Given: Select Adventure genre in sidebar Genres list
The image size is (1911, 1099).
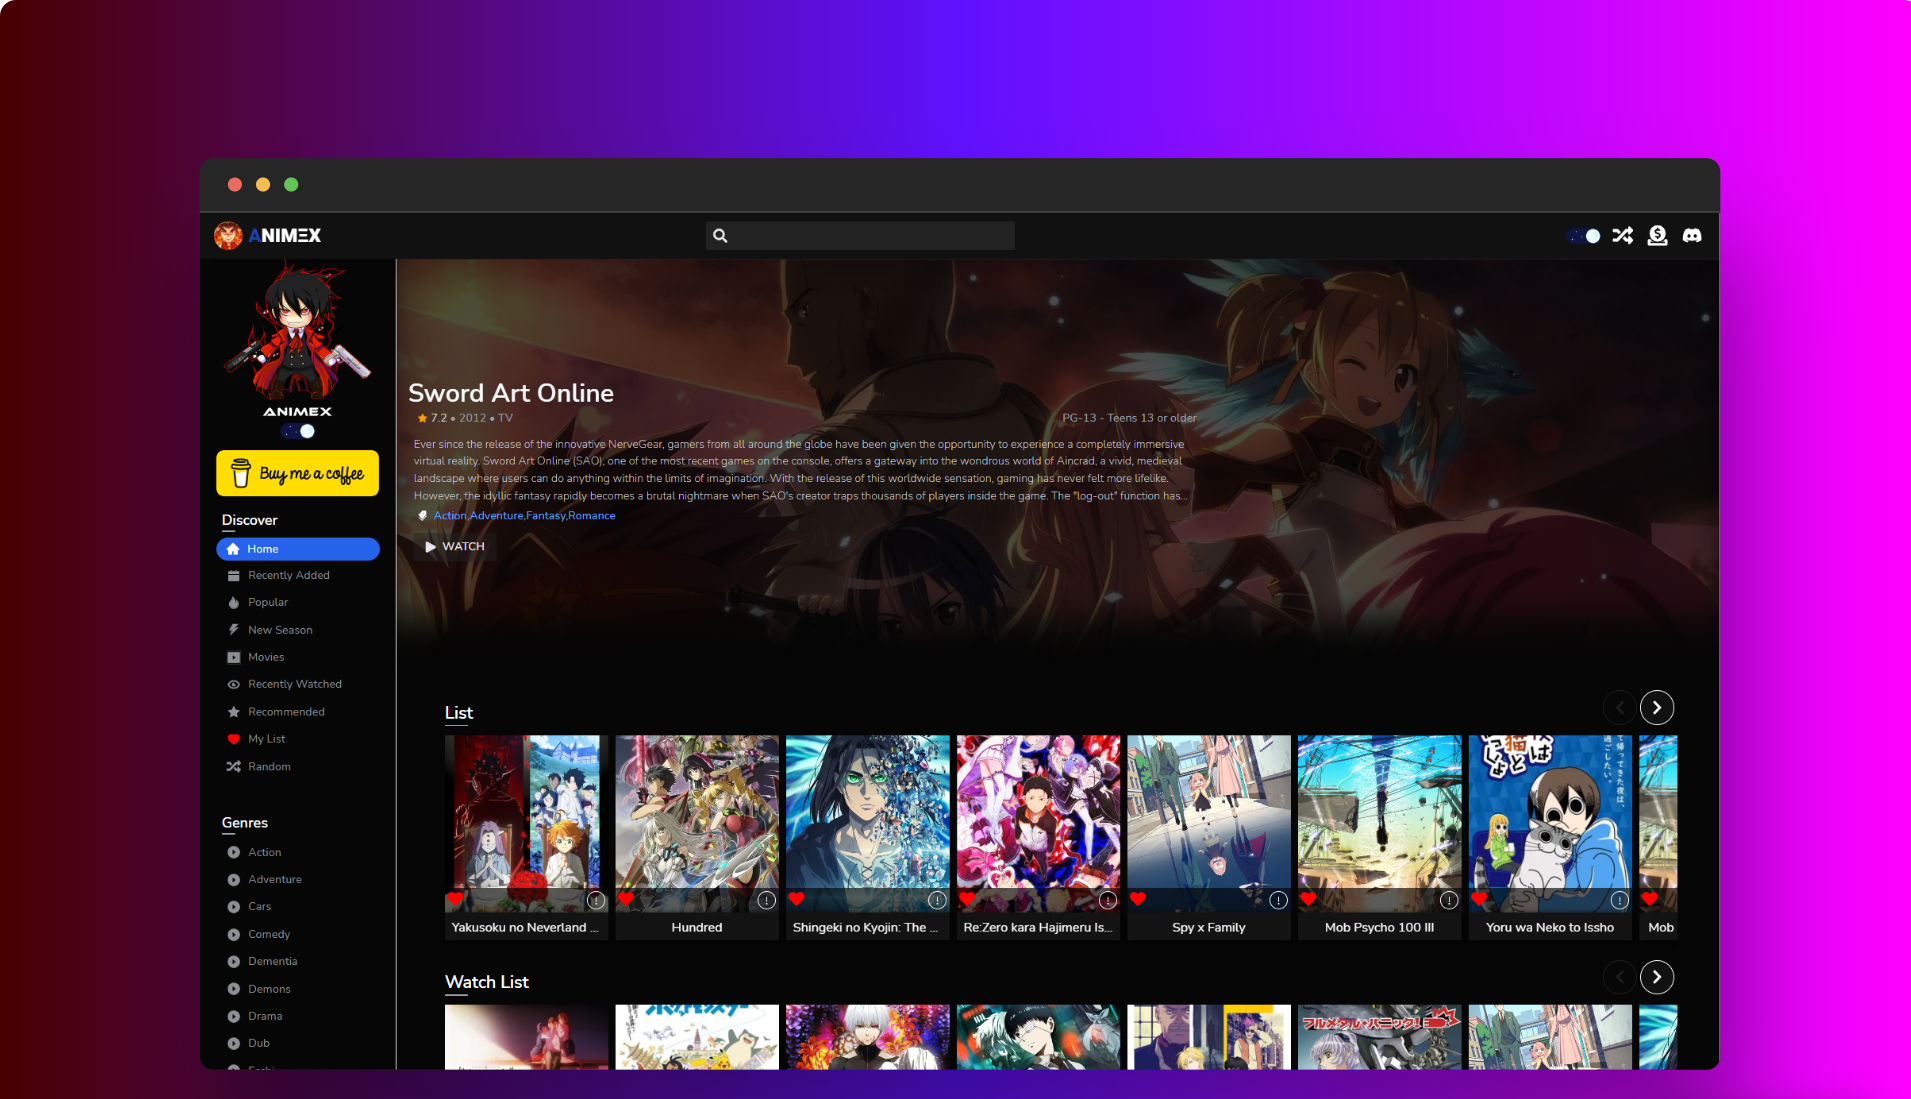Looking at the screenshot, I should point(275,880).
